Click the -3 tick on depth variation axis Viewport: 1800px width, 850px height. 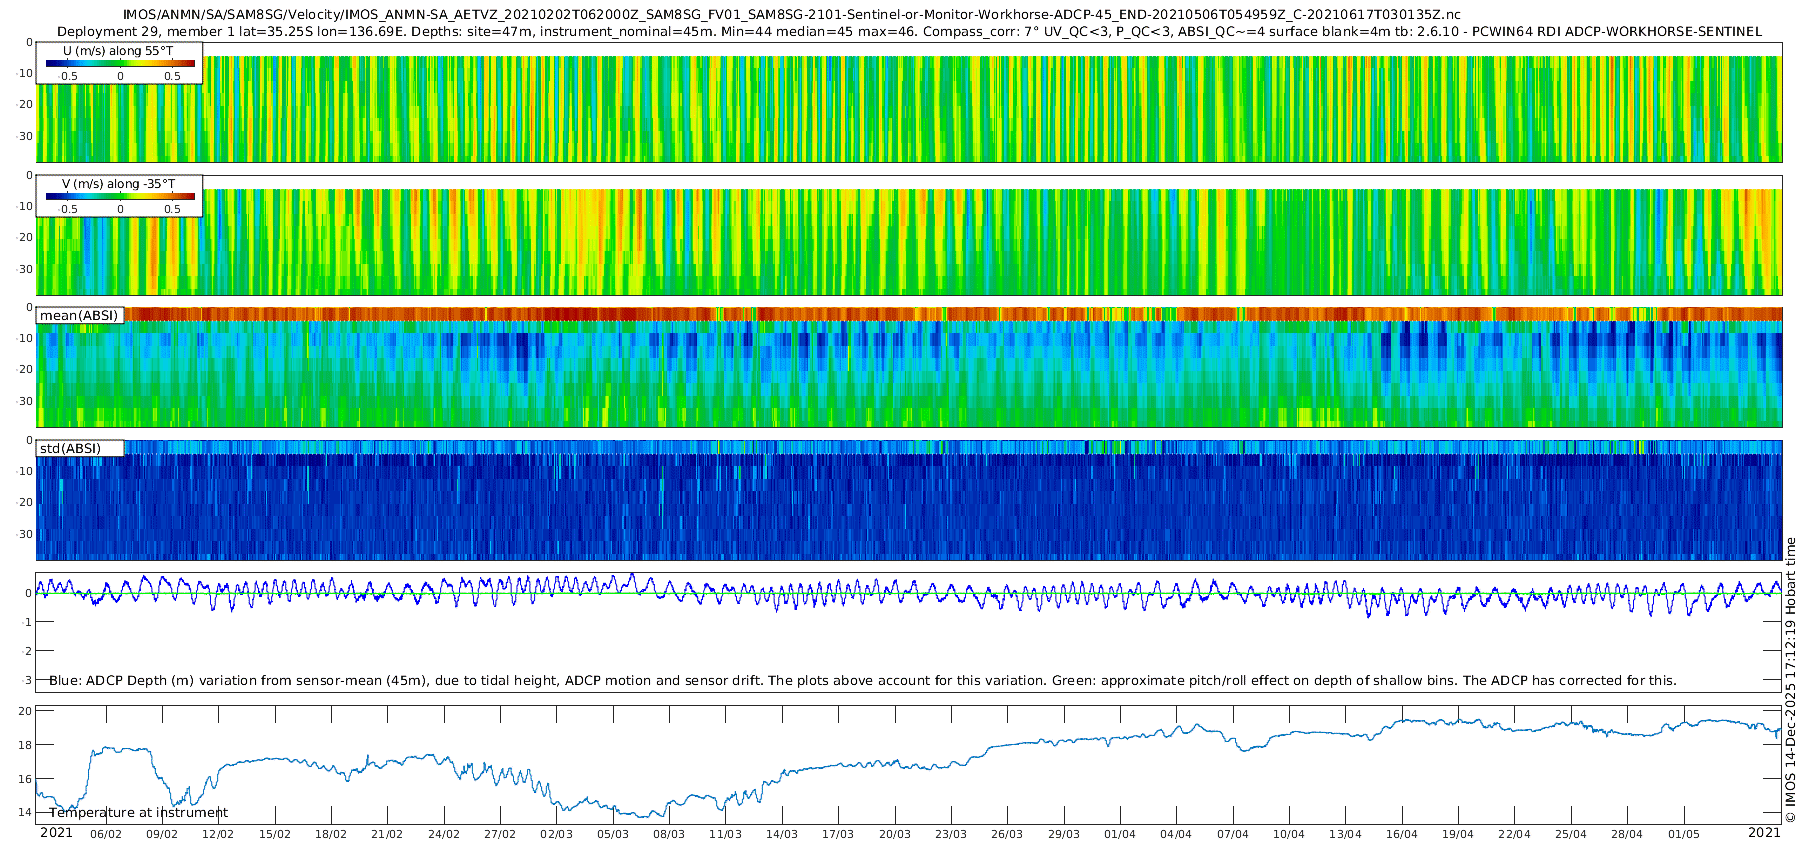[26, 680]
